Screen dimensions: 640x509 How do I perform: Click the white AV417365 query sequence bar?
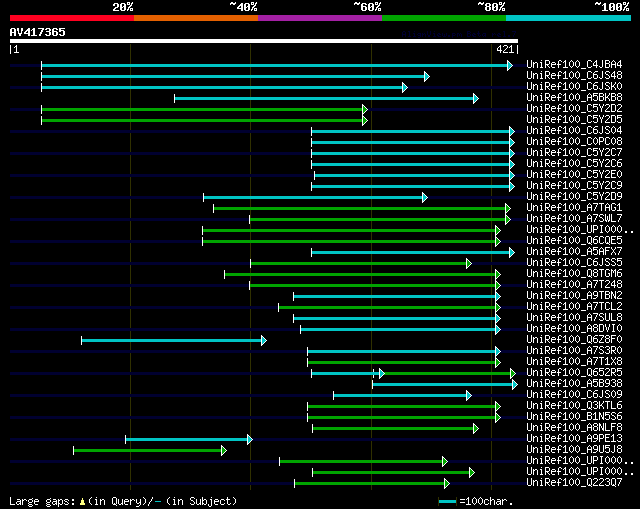point(264,41)
